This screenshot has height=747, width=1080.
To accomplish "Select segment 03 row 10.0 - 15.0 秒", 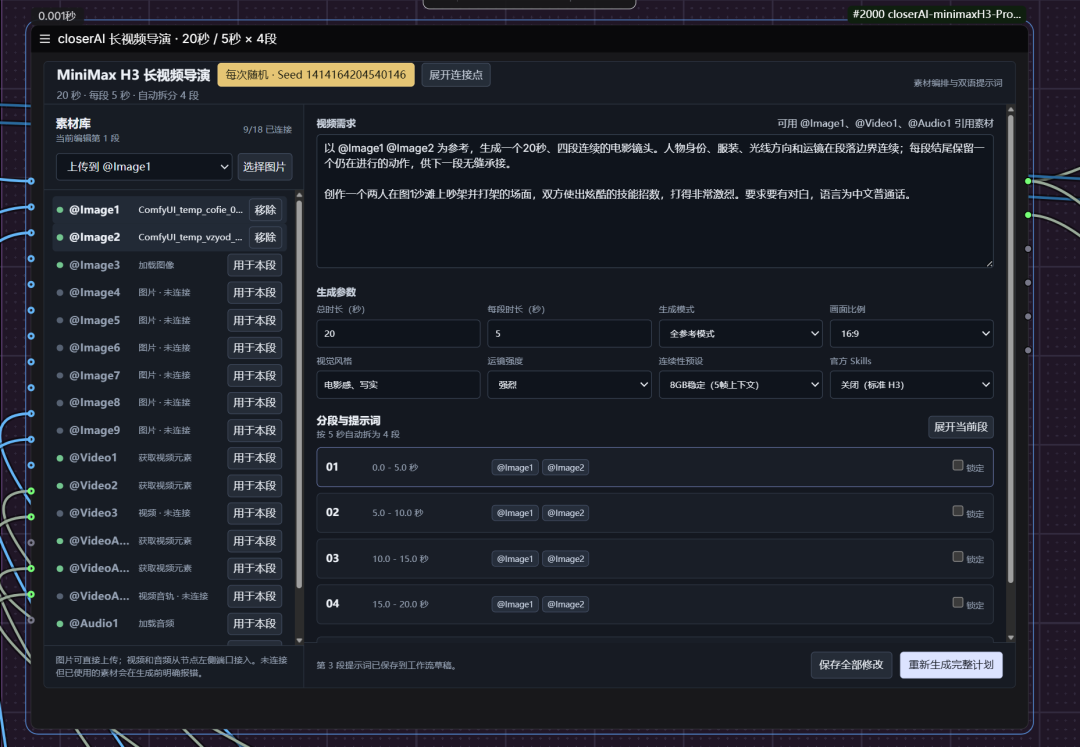I will pyautogui.click(x=654, y=558).
